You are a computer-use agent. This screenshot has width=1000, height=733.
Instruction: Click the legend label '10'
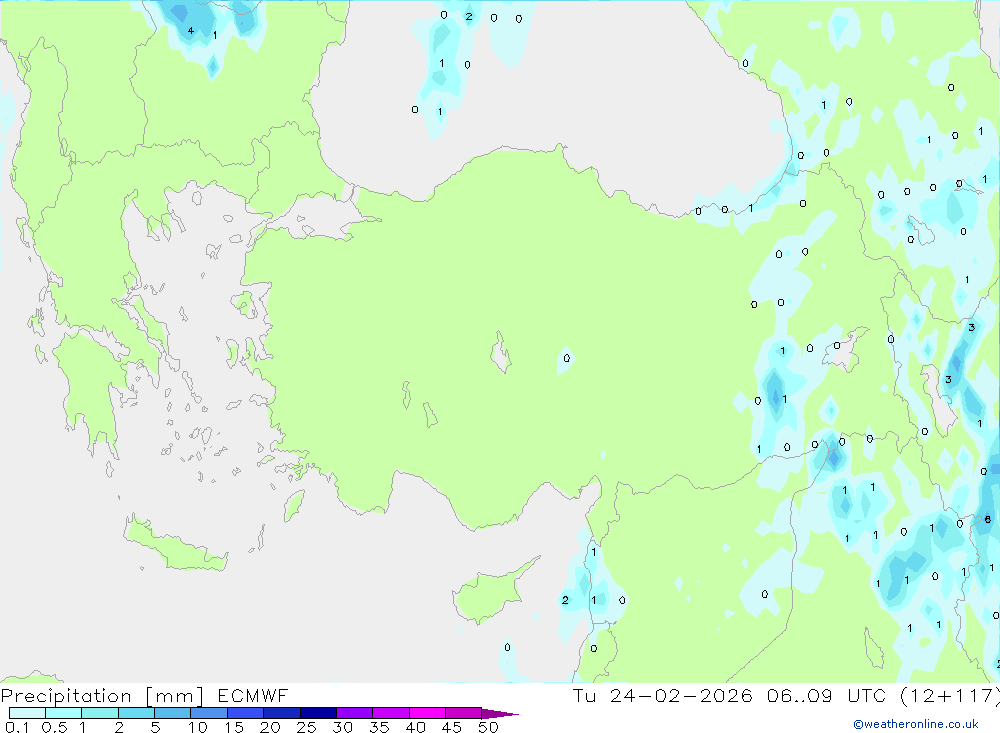(x=198, y=727)
